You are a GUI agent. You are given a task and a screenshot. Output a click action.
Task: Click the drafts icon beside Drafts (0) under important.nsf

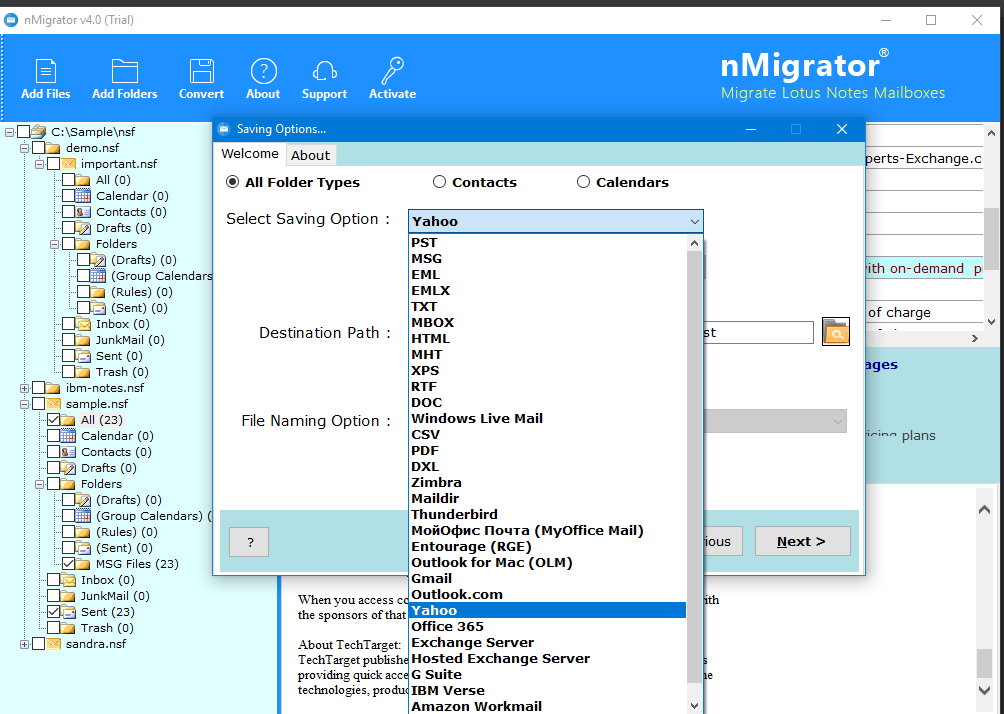(83, 228)
